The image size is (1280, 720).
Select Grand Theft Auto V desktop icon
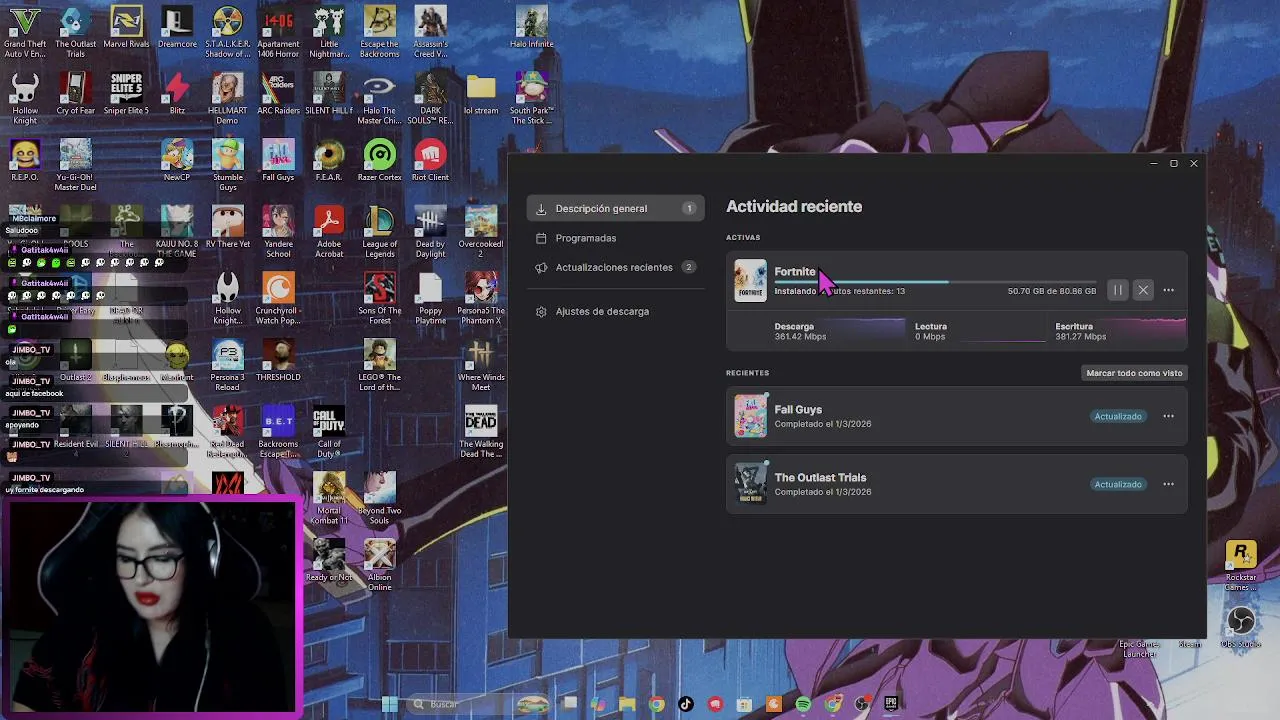click(x=25, y=32)
